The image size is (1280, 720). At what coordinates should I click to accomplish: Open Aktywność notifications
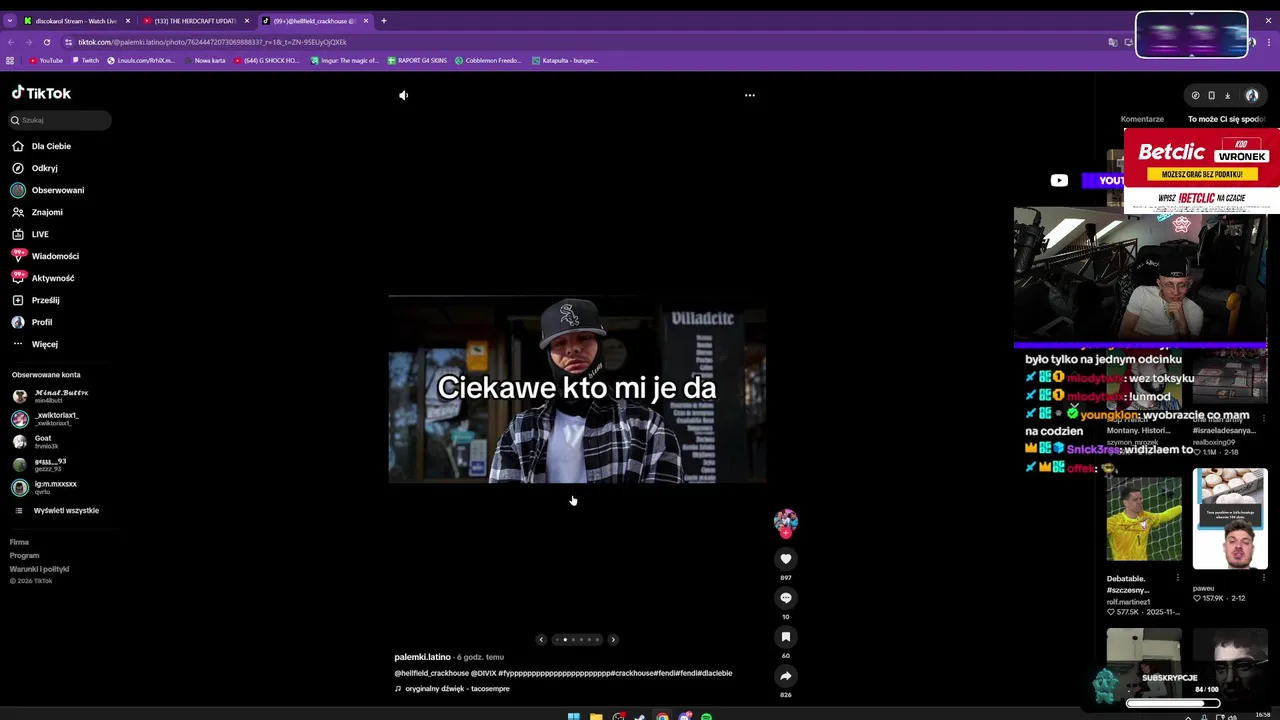(53, 278)
